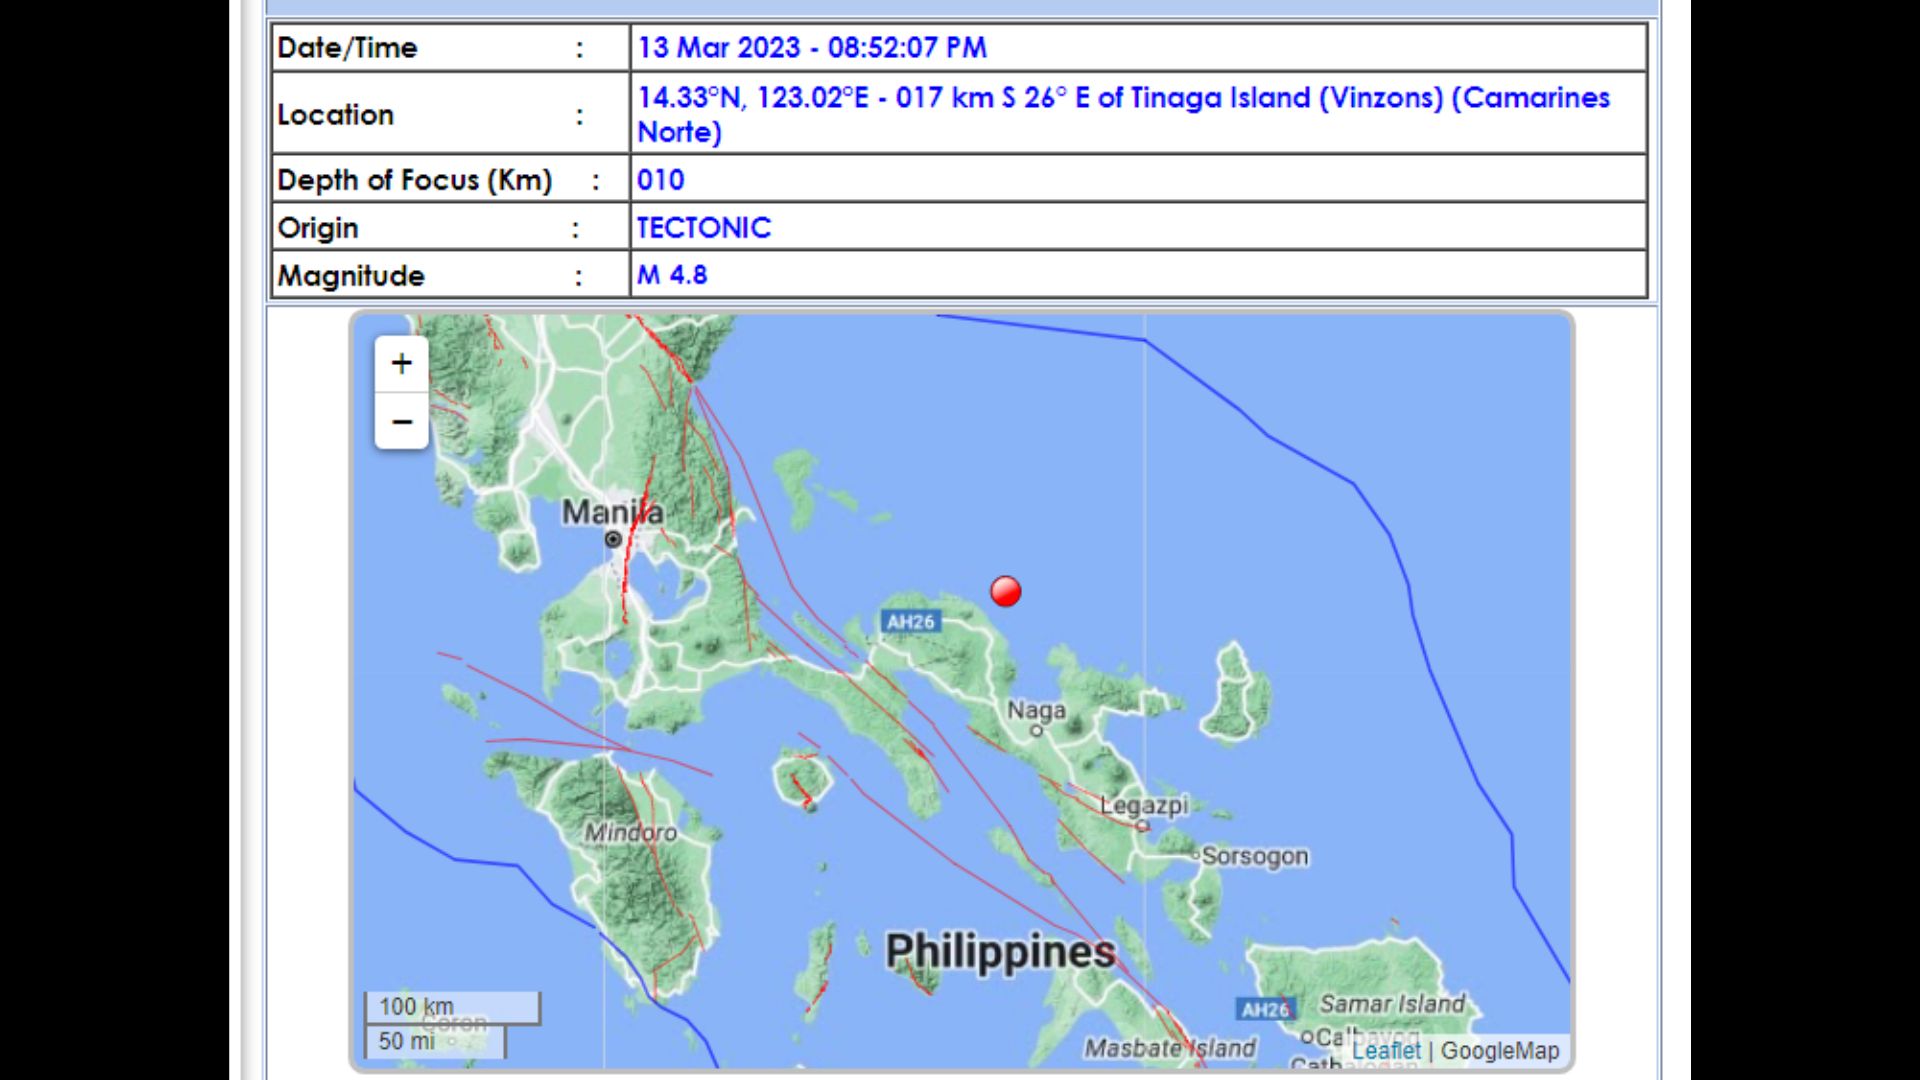
Task: Select the magnitude value M 4.8
Action: pos(672,275)
